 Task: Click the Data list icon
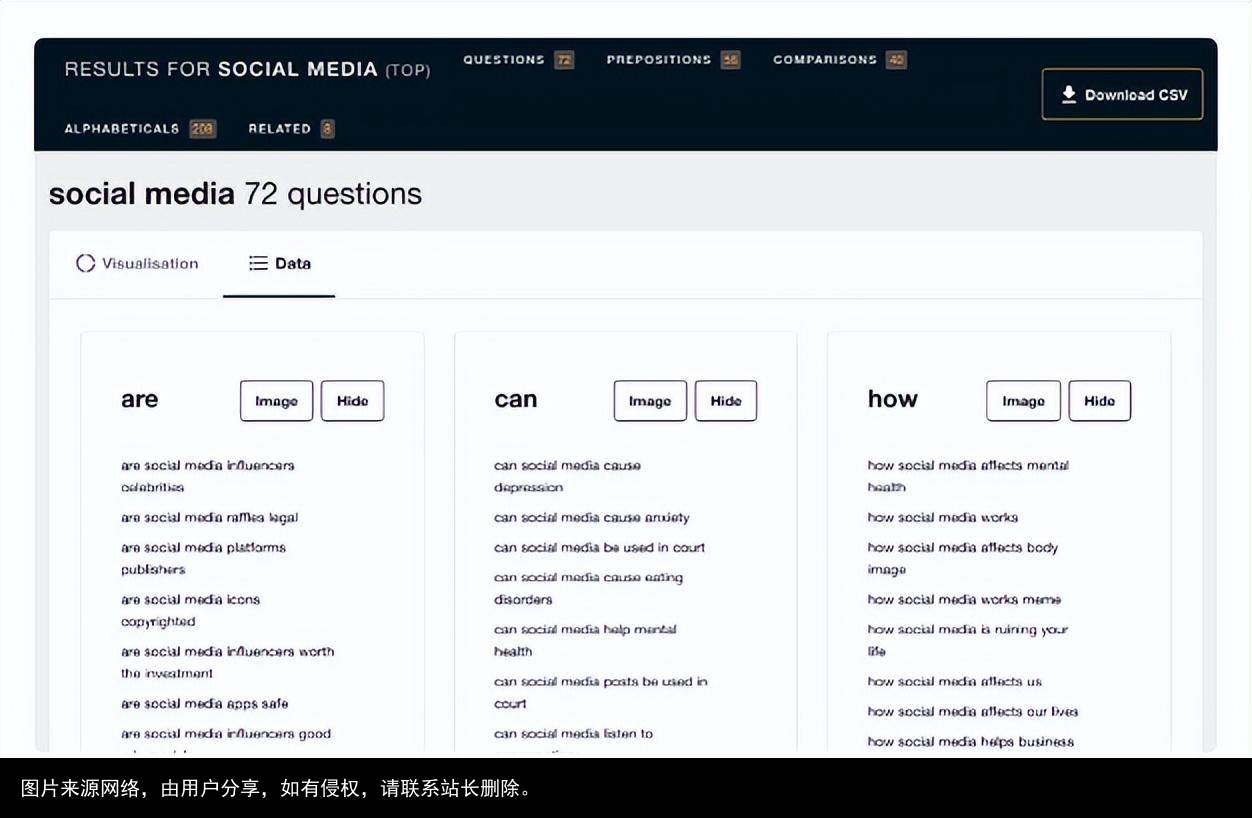pyautogui.click(x=258, y=264)
